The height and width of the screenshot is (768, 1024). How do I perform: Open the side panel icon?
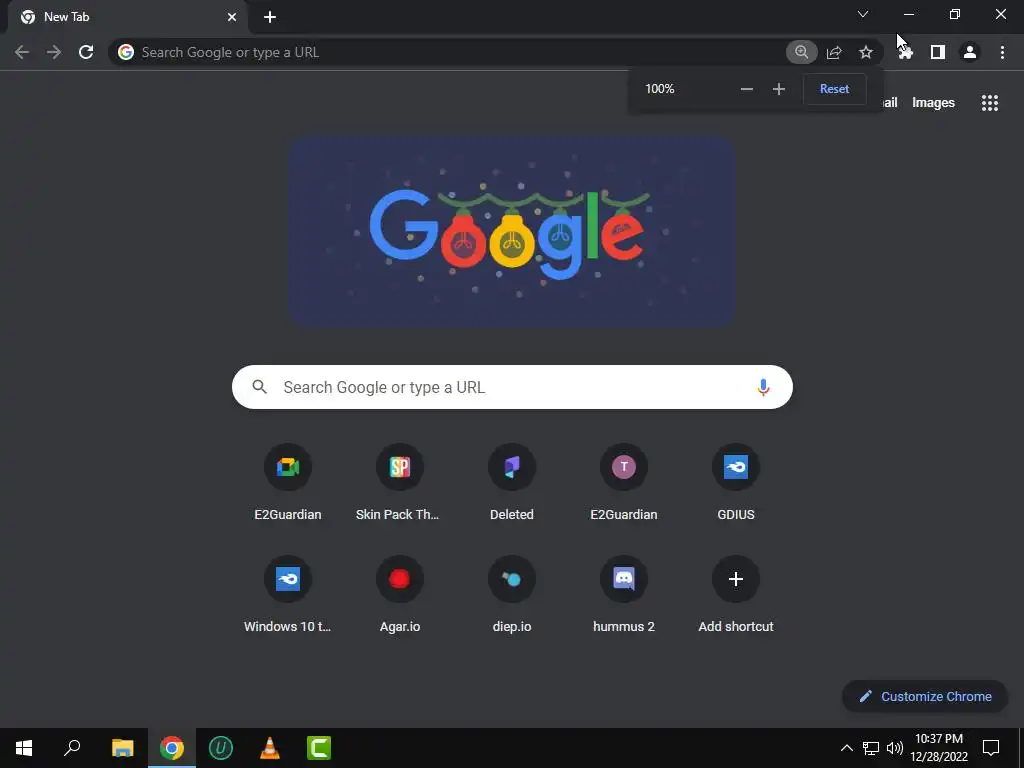(x=938, y=52)
